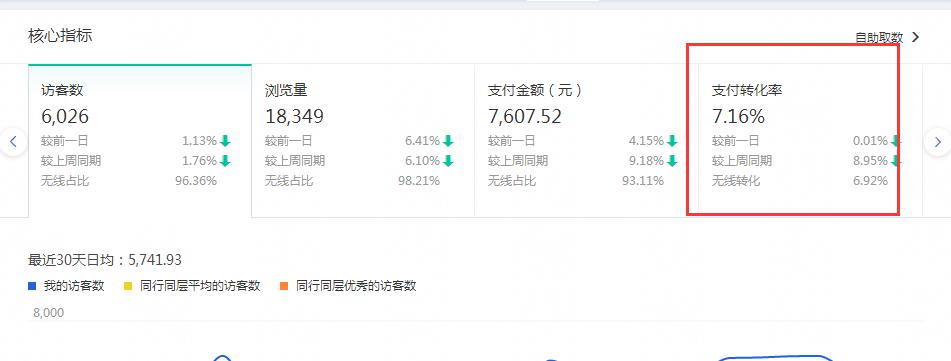Click the 核心指标 section heading
Image resolution: width=951 pixels, height=361 pixels.
(x=60, y=35)
